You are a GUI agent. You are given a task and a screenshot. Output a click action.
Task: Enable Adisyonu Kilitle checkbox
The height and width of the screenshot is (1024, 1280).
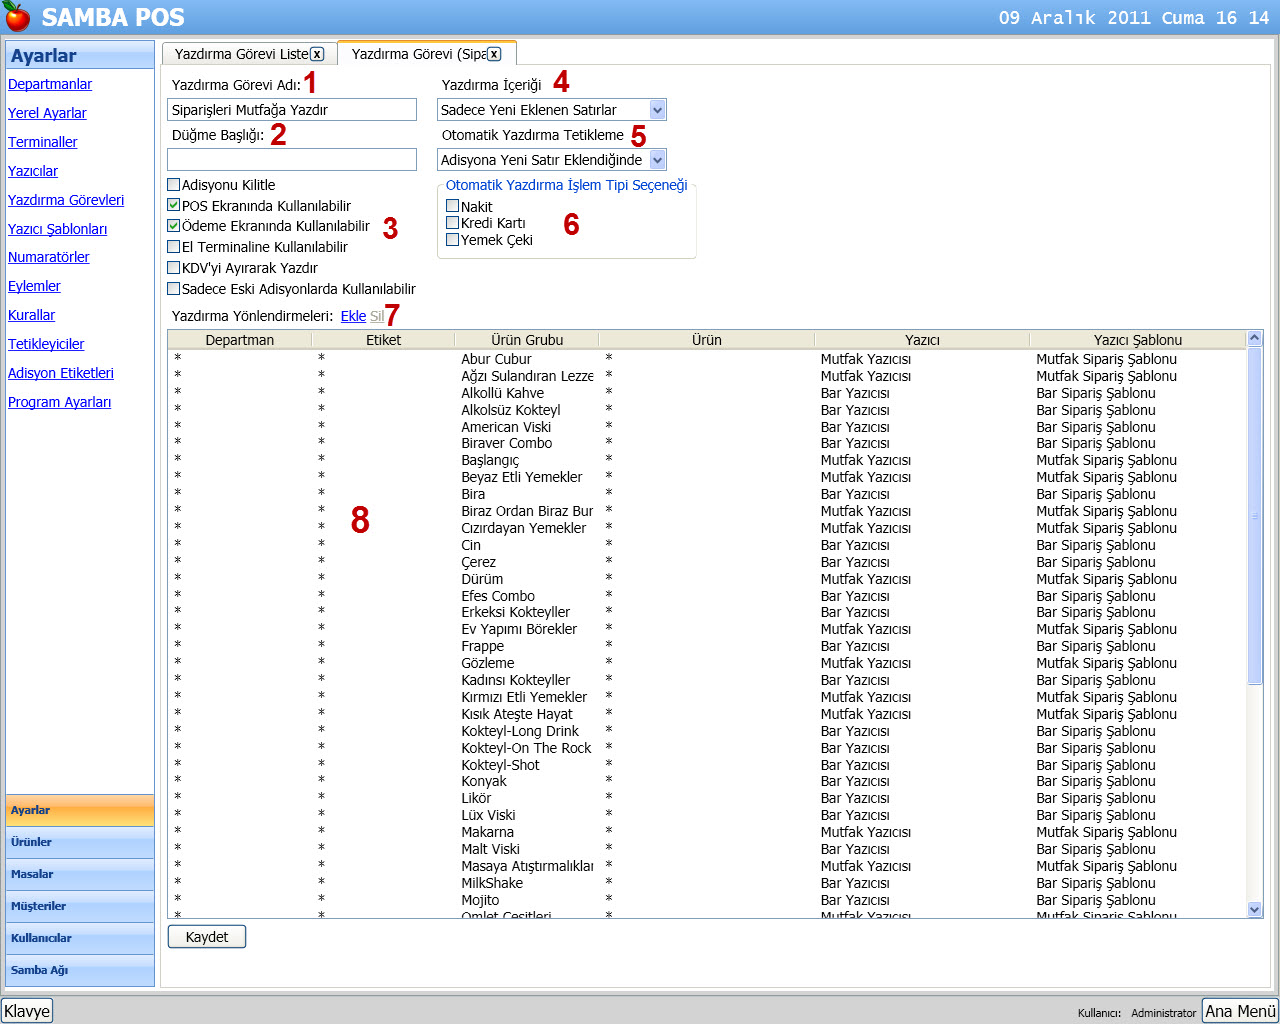pyautogui.click(x=174, y=185)
